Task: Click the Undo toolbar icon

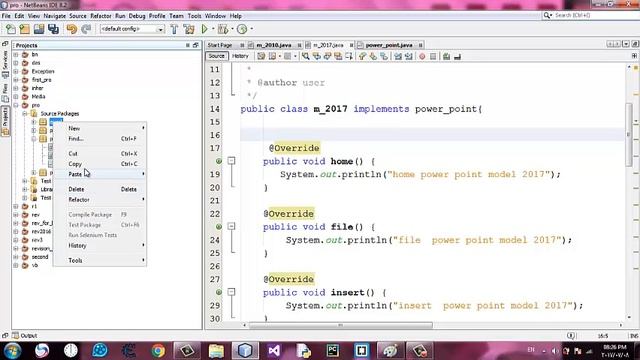Action: click(71, 29)
